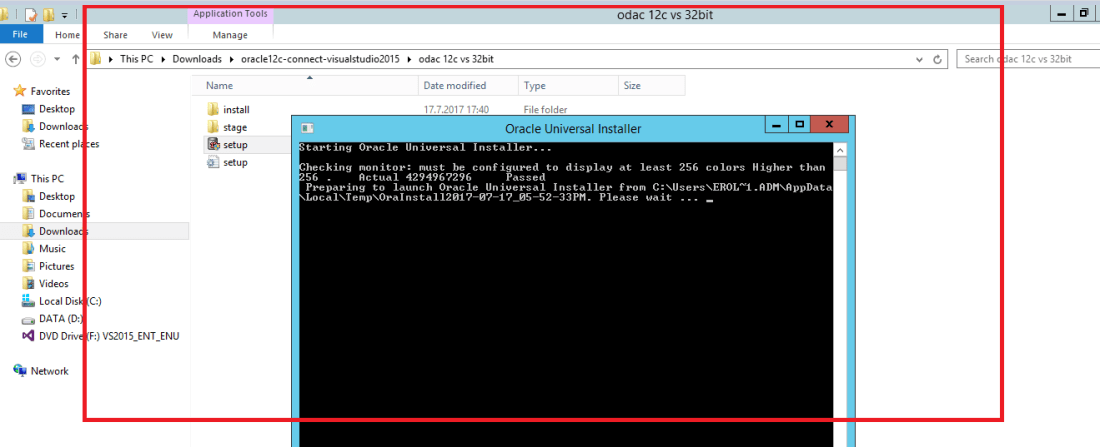The height and width of the screenshot is (447, 1100).
Task: Open DVD Drive (F:) VS2015_ENT_ENU
Action: 109,336
